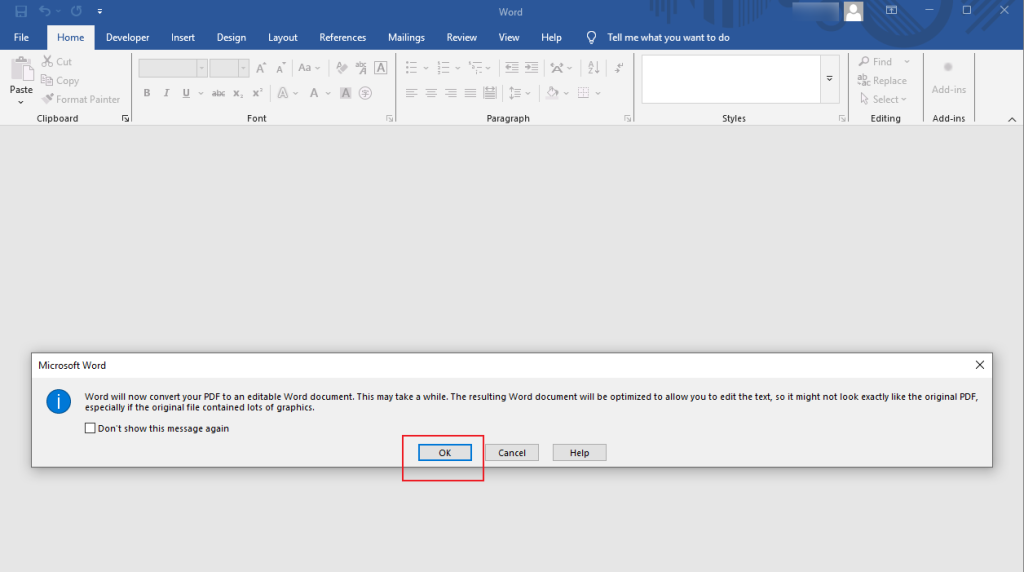Click the Sort icon
Image resolution: width=1024 pixels, height=572 pixels.
594,68
